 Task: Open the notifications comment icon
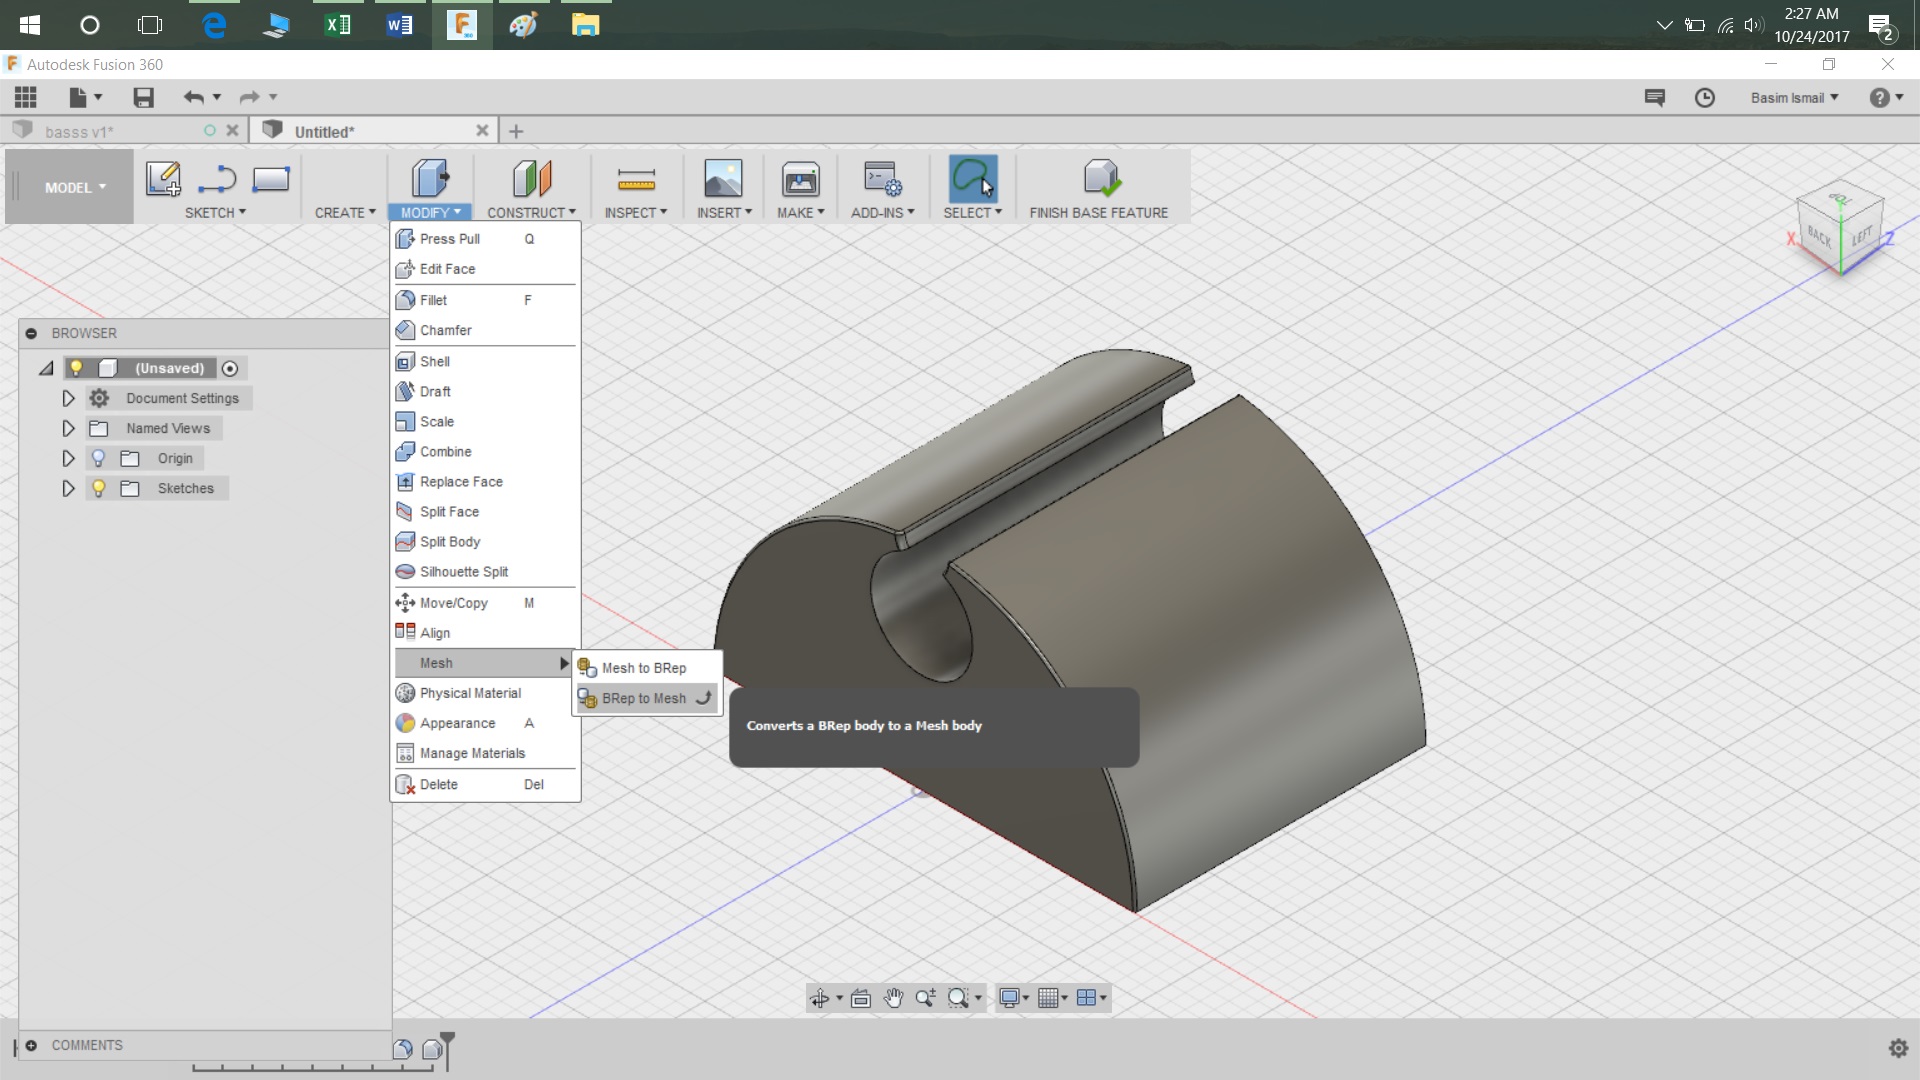click(1655, 97)
